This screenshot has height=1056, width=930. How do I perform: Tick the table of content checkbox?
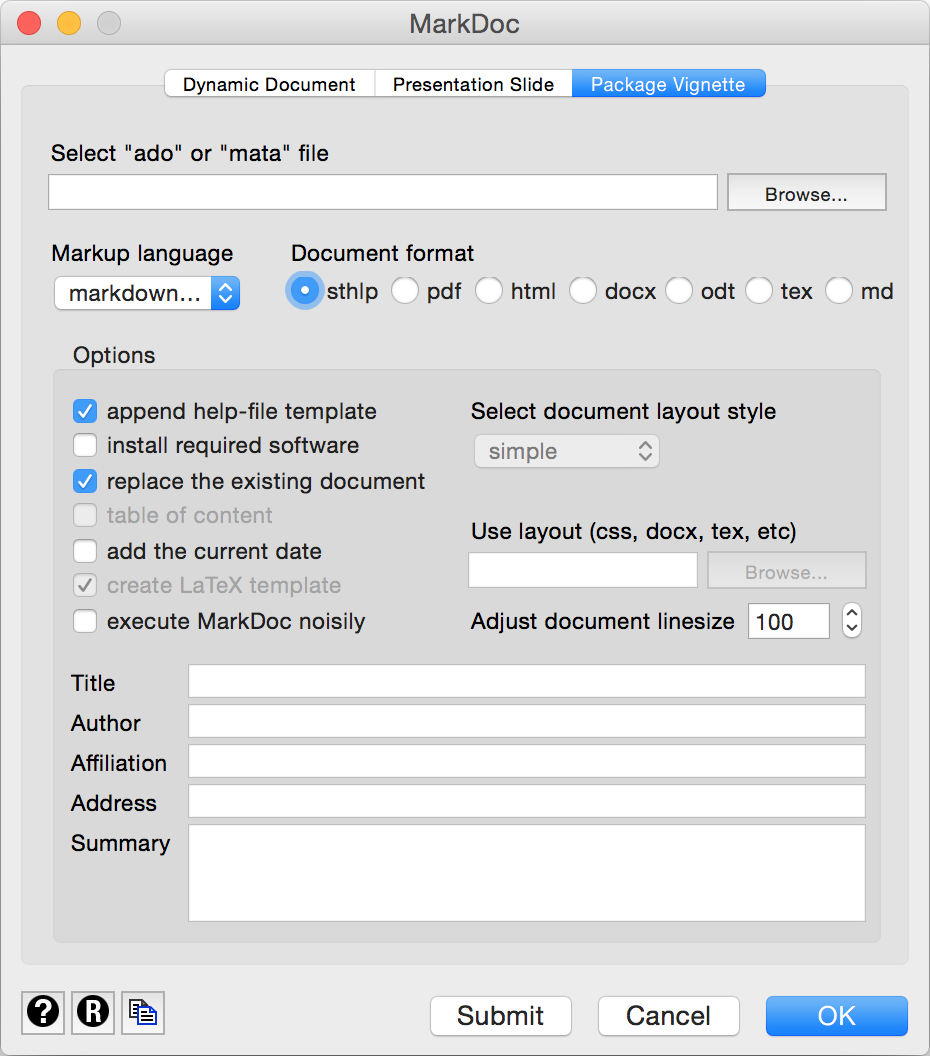pos(85,515)
